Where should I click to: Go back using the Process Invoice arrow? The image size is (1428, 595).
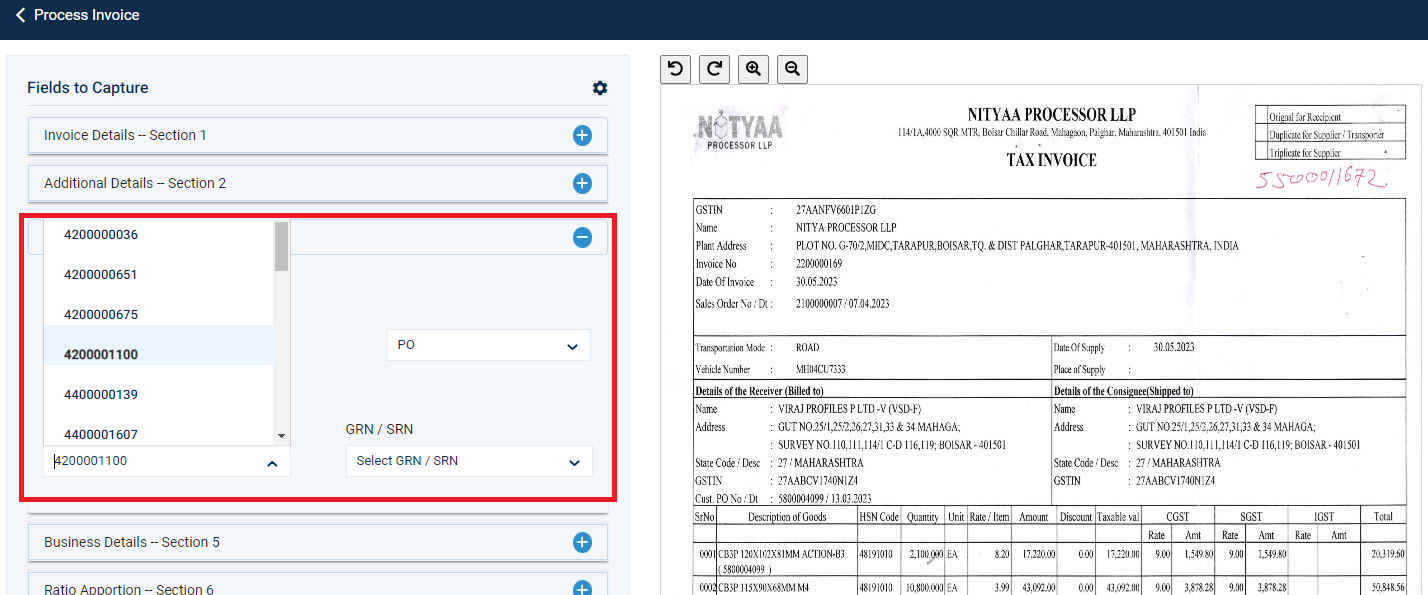point(20,15)
